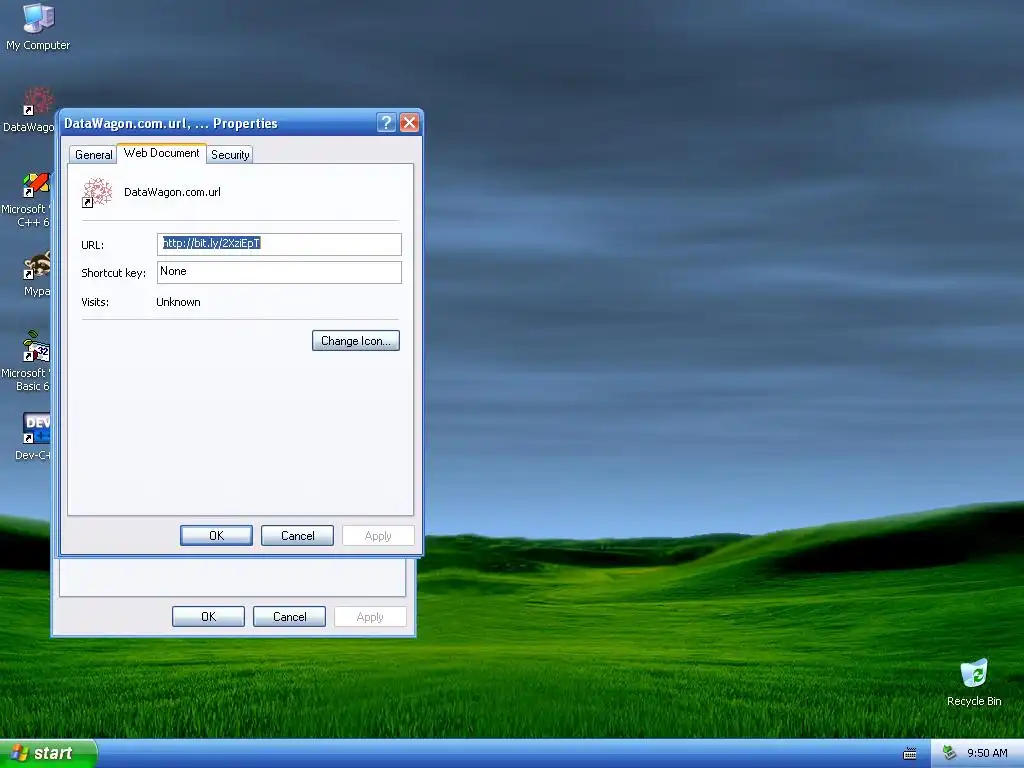The height and width of the screenshot is (768, 1024).
Task: Click the system tray network icon
Action: coord(950,753)
